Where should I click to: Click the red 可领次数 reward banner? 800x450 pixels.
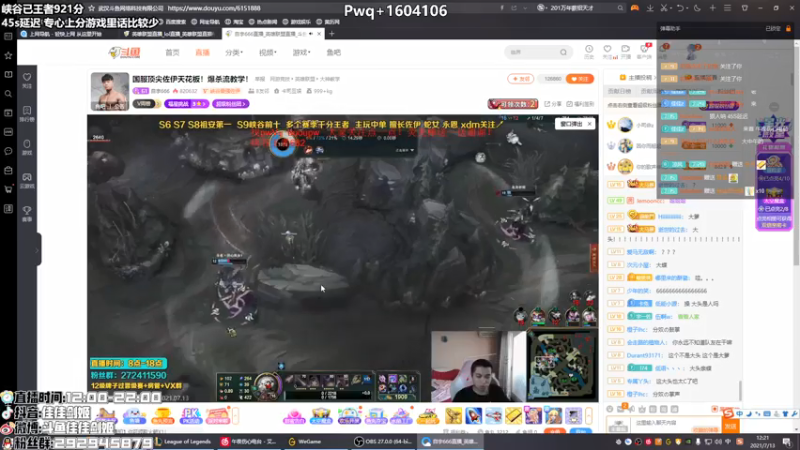pos(513,104)
